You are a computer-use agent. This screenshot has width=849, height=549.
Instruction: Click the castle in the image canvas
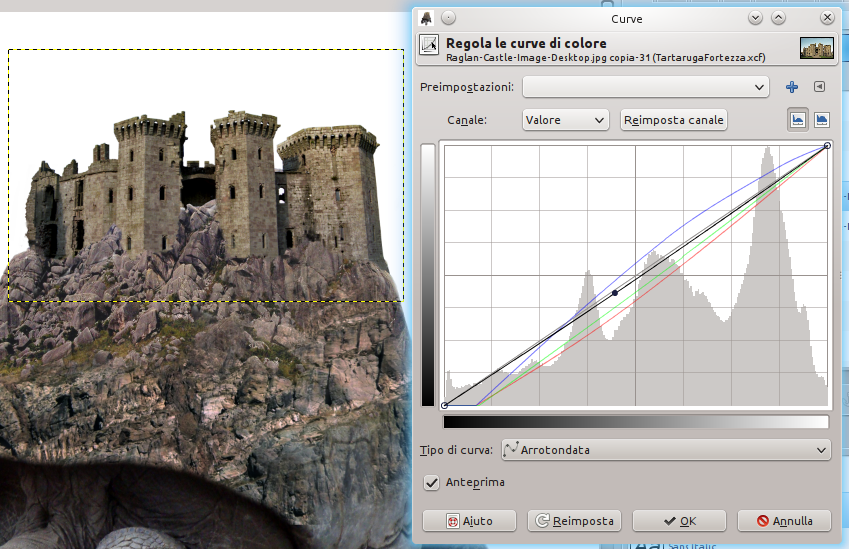pos(206,189)
